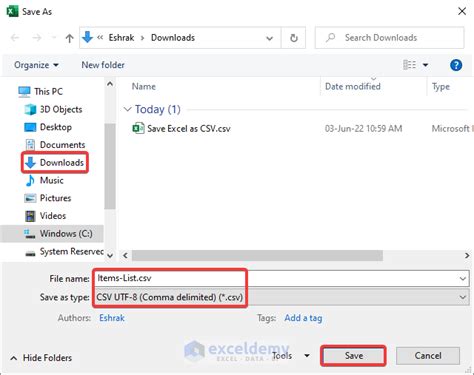This screenshot has width=474, height=375.
Task: Open the Organize menu
Action: coord(36,65)
